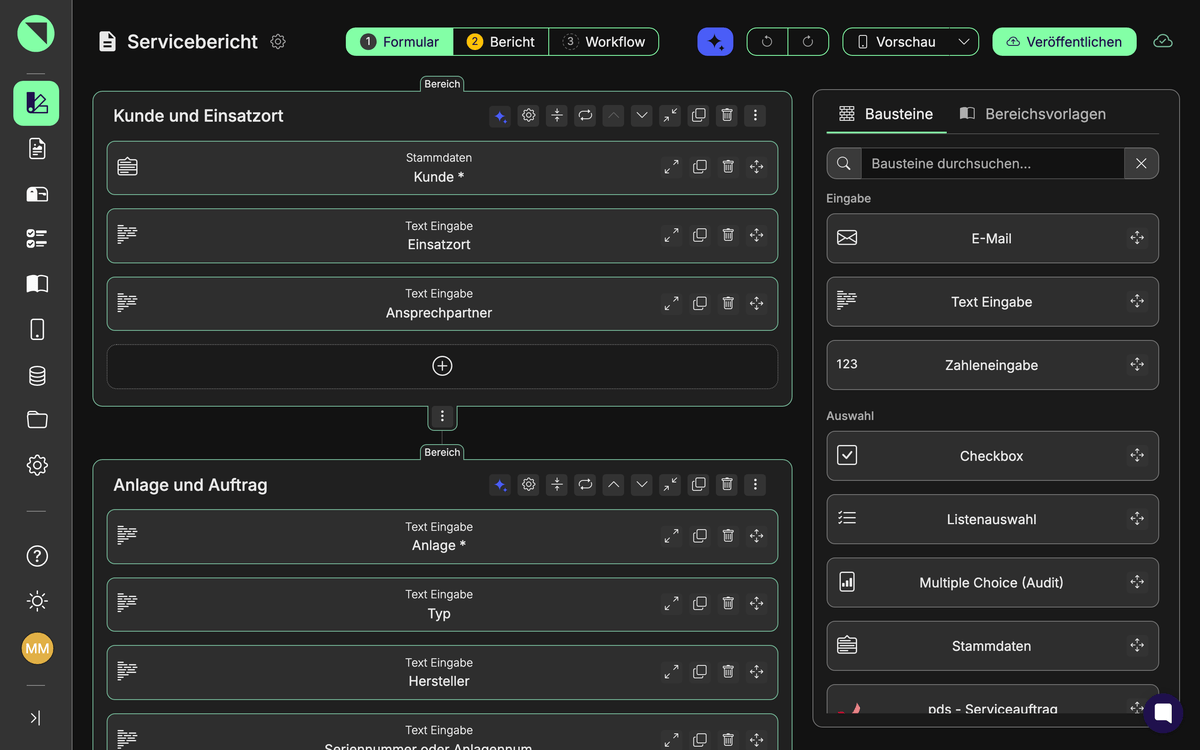The image size is (1200, 750).
Task: Click the cloud sync status icon
Action: (1163, 41)
